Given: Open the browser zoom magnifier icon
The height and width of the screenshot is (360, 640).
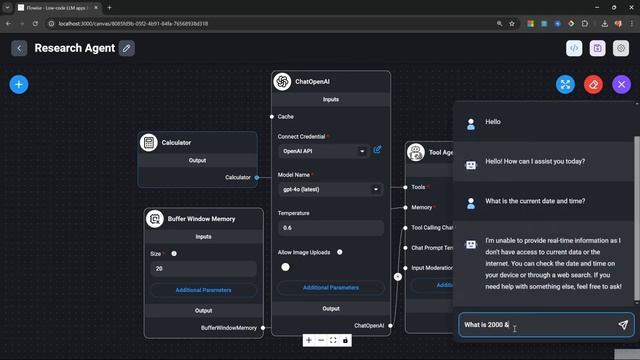Looking at the screenshot, I should point(500,24).
